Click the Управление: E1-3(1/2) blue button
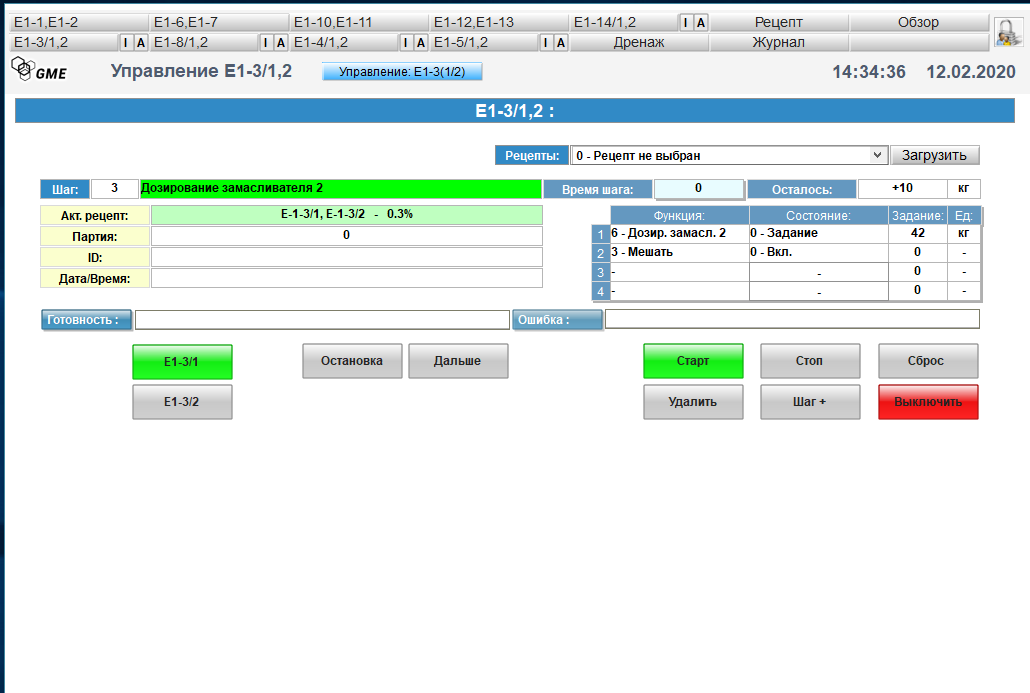This screenshot has width=1030, height=693. click(402, 72)
